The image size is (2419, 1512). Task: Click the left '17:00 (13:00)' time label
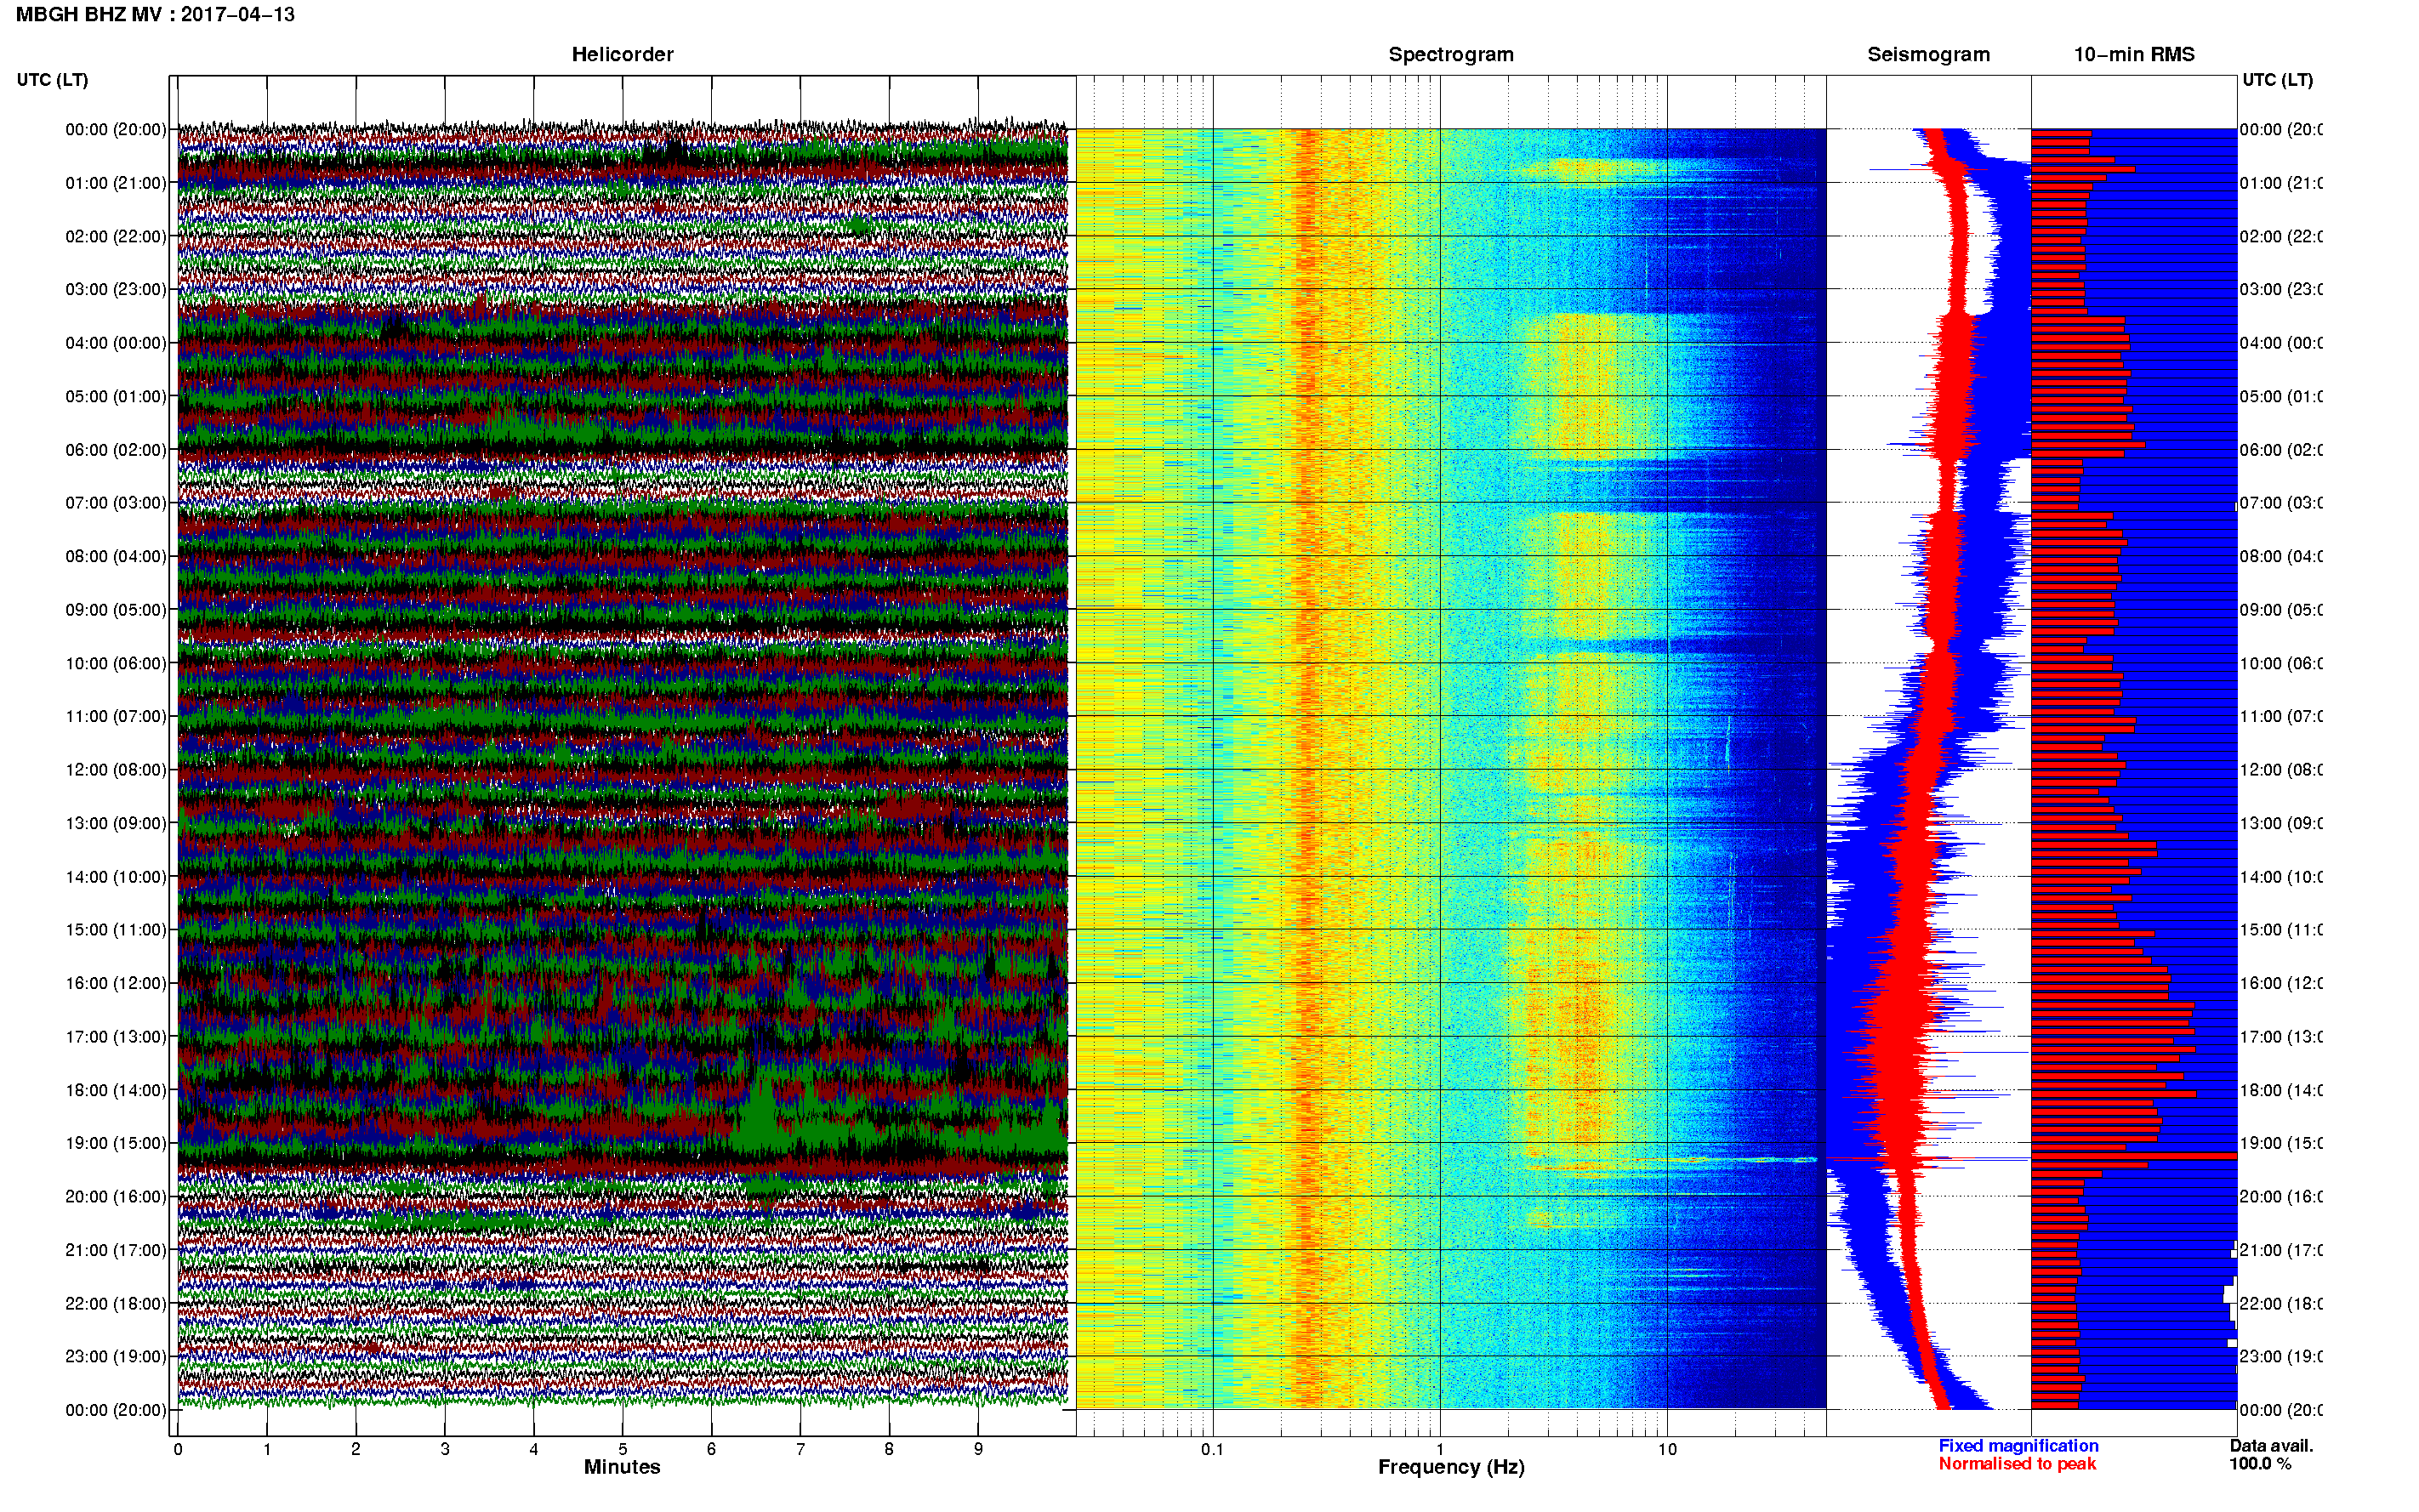click(x=116, y=1037)
